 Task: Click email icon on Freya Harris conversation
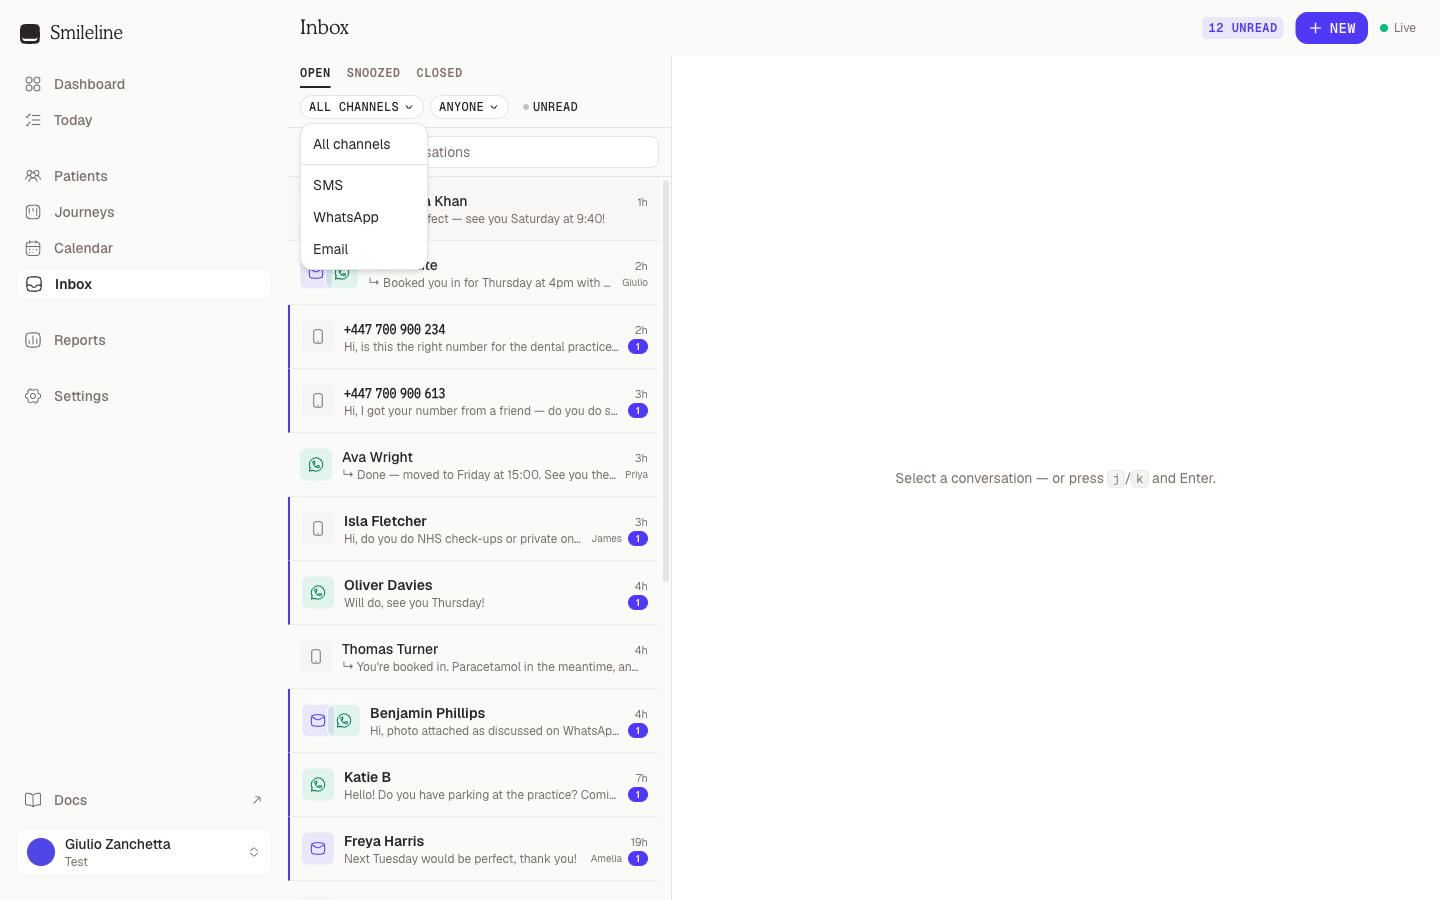318,849
